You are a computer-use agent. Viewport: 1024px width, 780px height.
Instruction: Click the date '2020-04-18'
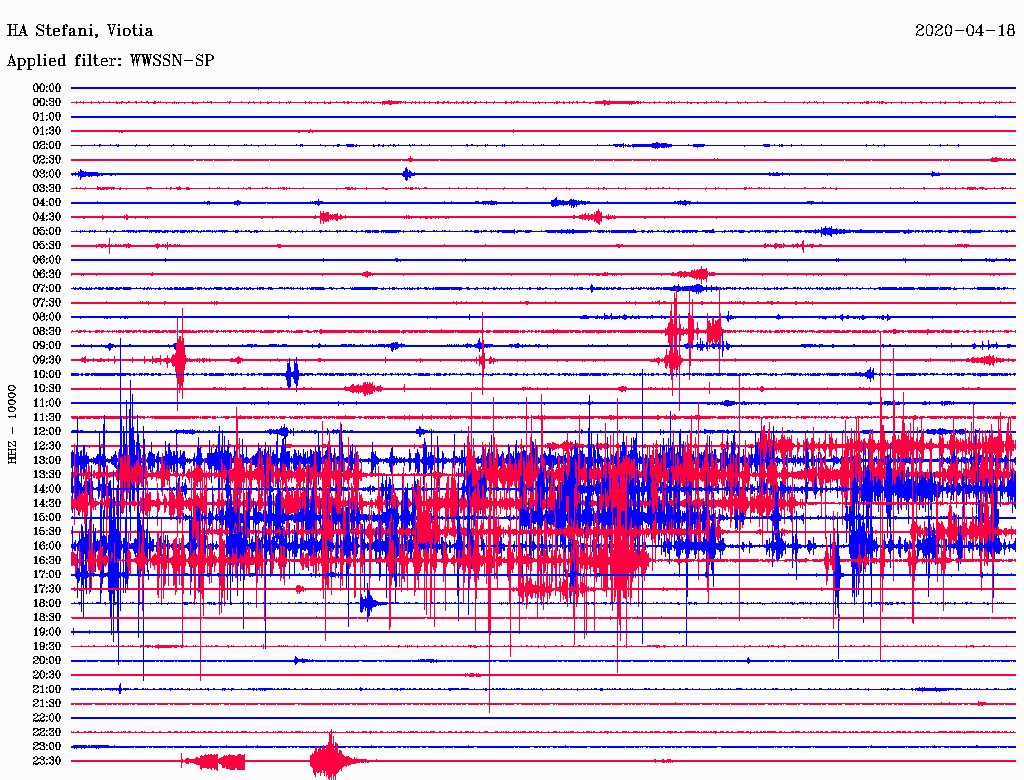(965, 31)
